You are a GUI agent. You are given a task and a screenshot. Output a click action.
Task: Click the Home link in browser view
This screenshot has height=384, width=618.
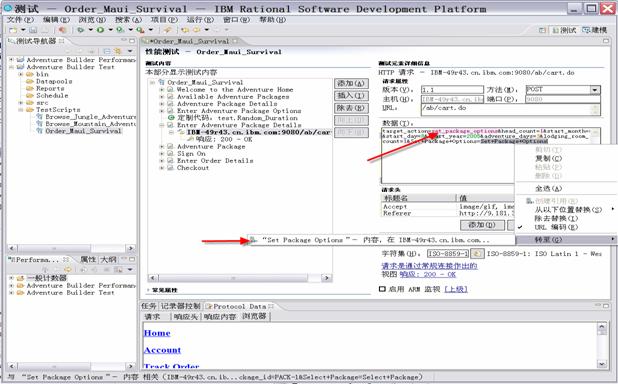coord(157,333)
